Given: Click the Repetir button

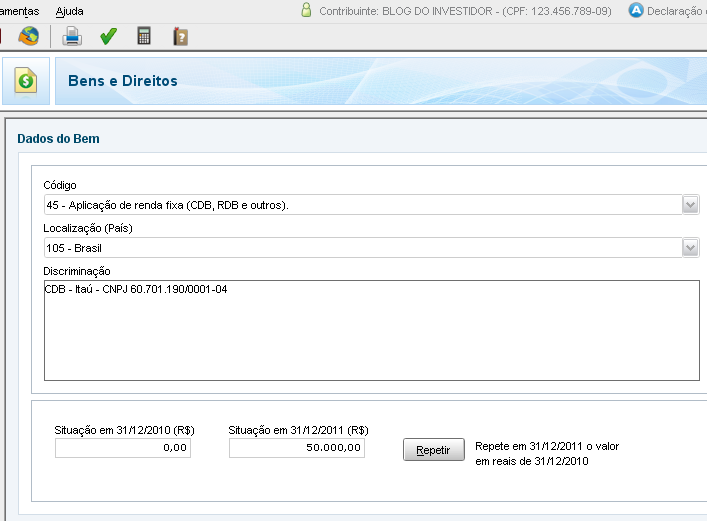Looking at the screenshot, I should tap(433, 450).
